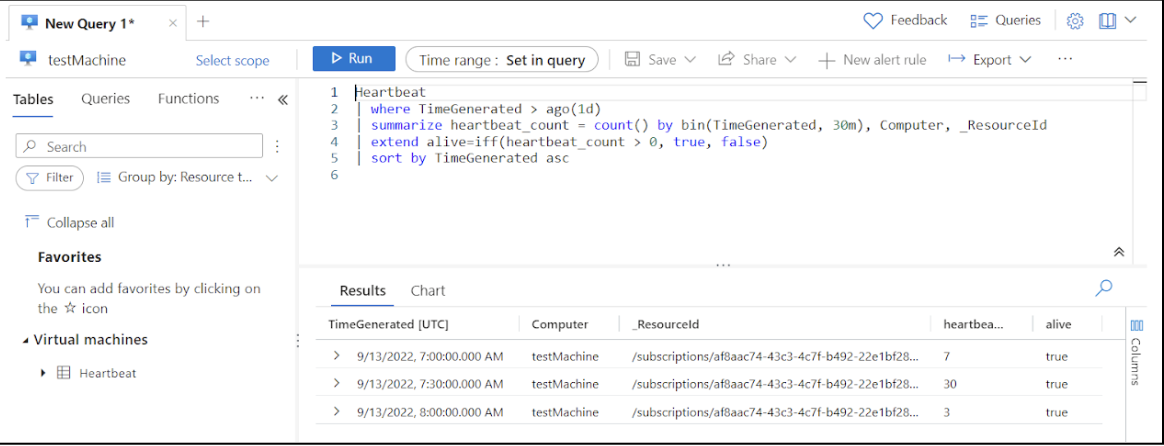Screen dimensions: 1164x446
Task: Switch to the Results tab
Action: point(362,291)
